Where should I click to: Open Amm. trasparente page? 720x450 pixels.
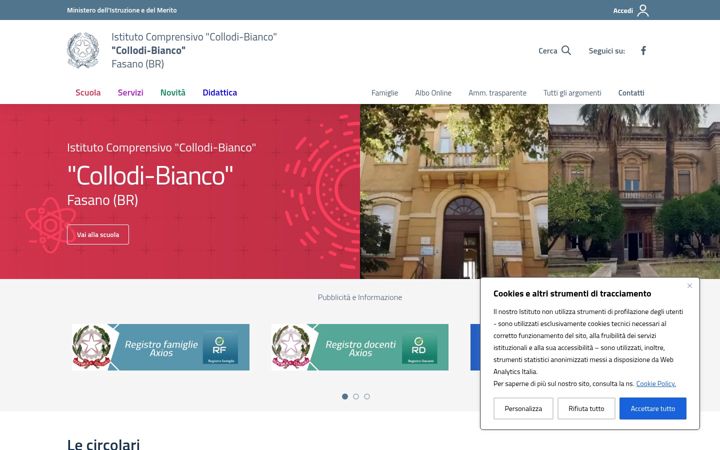point(497,93)
